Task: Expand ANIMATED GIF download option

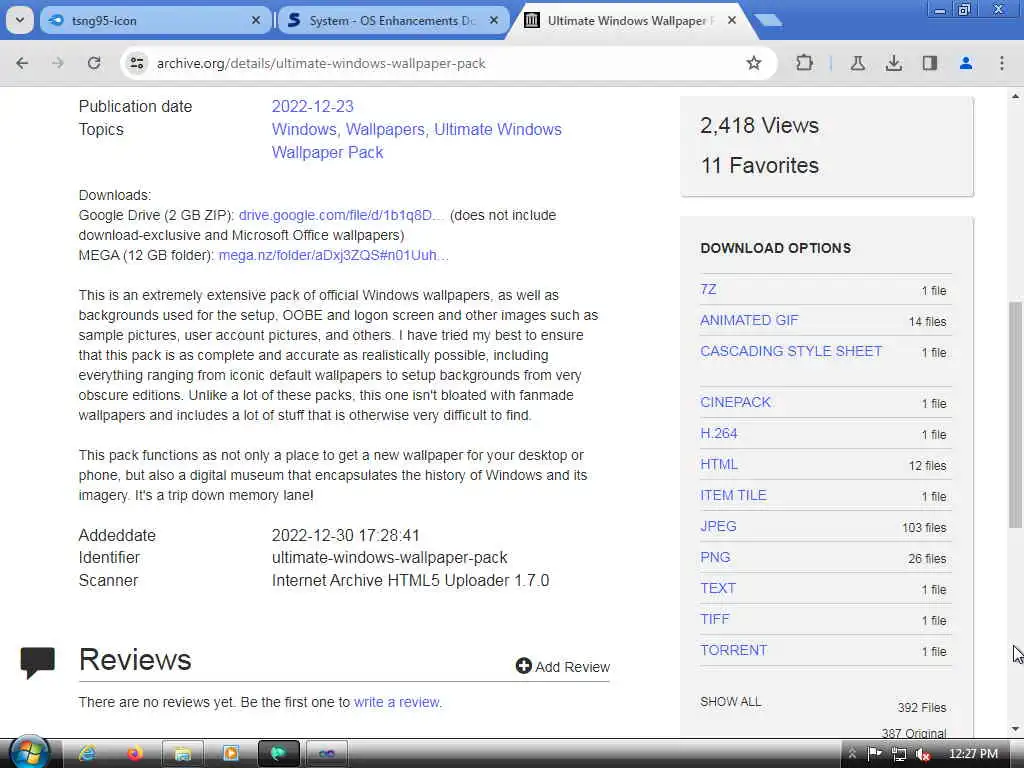Action: [749, 320]
